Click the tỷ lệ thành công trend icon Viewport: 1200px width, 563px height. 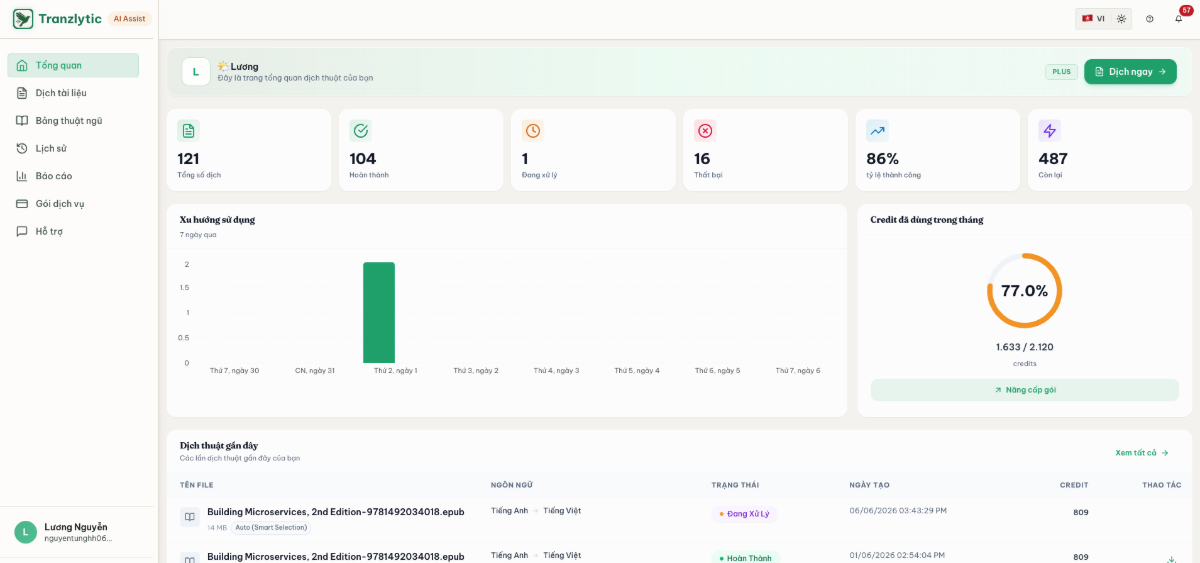coord(877,131)
